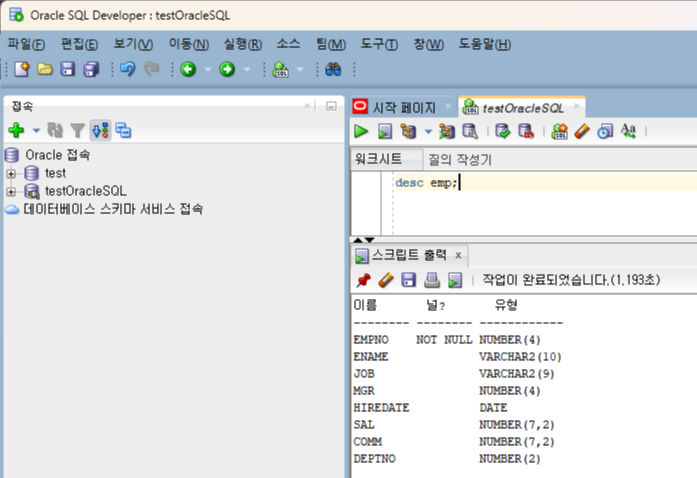Click the Save icon in script output toolbar

point(409,280)
